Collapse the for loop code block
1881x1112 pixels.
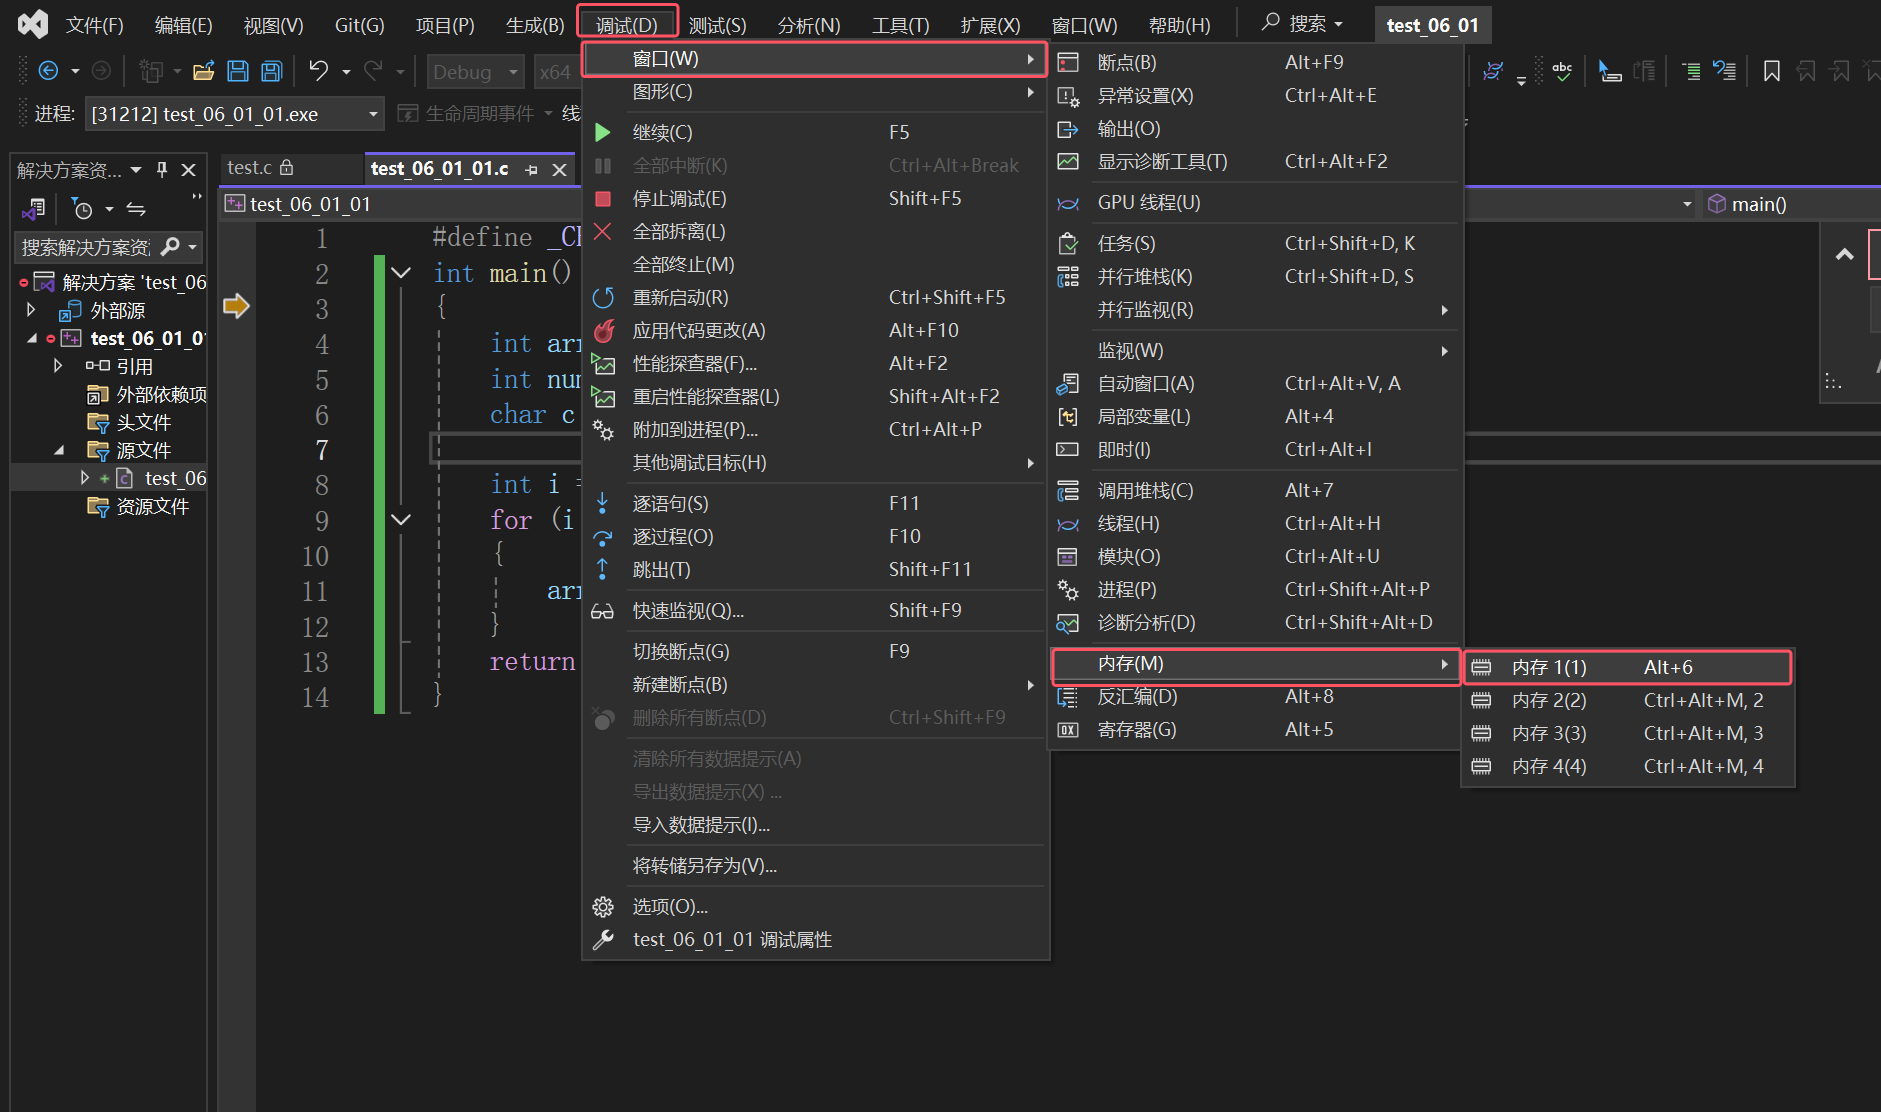click(401, 520)
